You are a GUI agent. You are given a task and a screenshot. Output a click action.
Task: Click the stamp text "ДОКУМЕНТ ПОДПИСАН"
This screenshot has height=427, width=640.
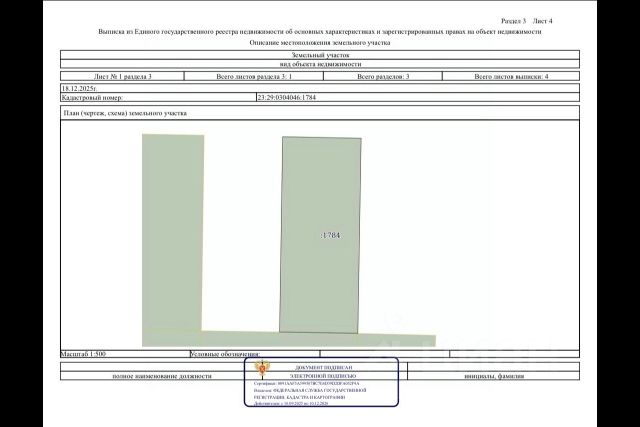[324, 367]
